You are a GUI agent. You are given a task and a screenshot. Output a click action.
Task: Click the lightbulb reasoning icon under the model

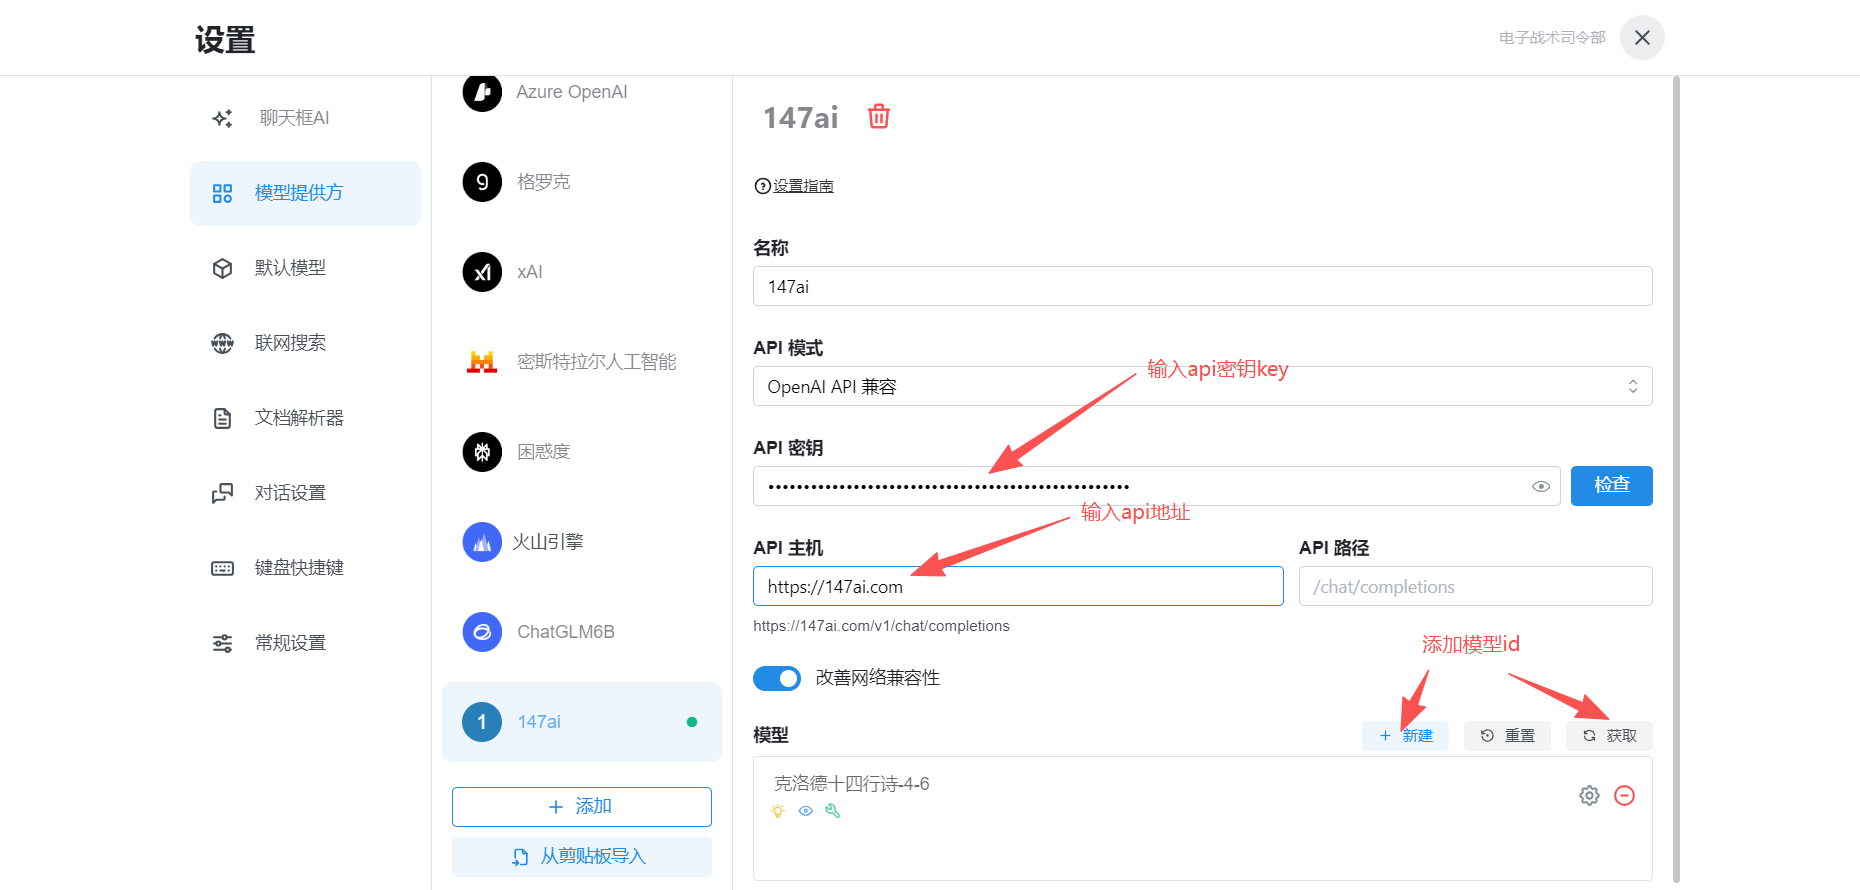click(x=778, y=811)
